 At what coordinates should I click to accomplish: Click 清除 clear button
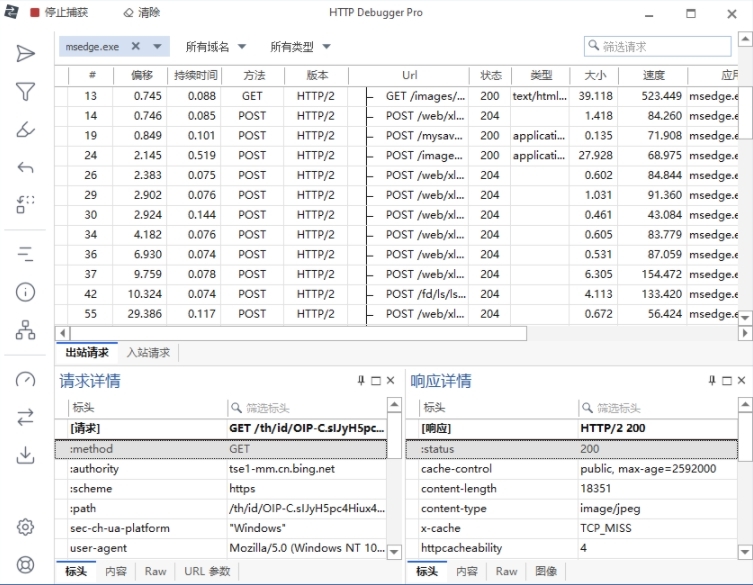(x=142, y=12)
